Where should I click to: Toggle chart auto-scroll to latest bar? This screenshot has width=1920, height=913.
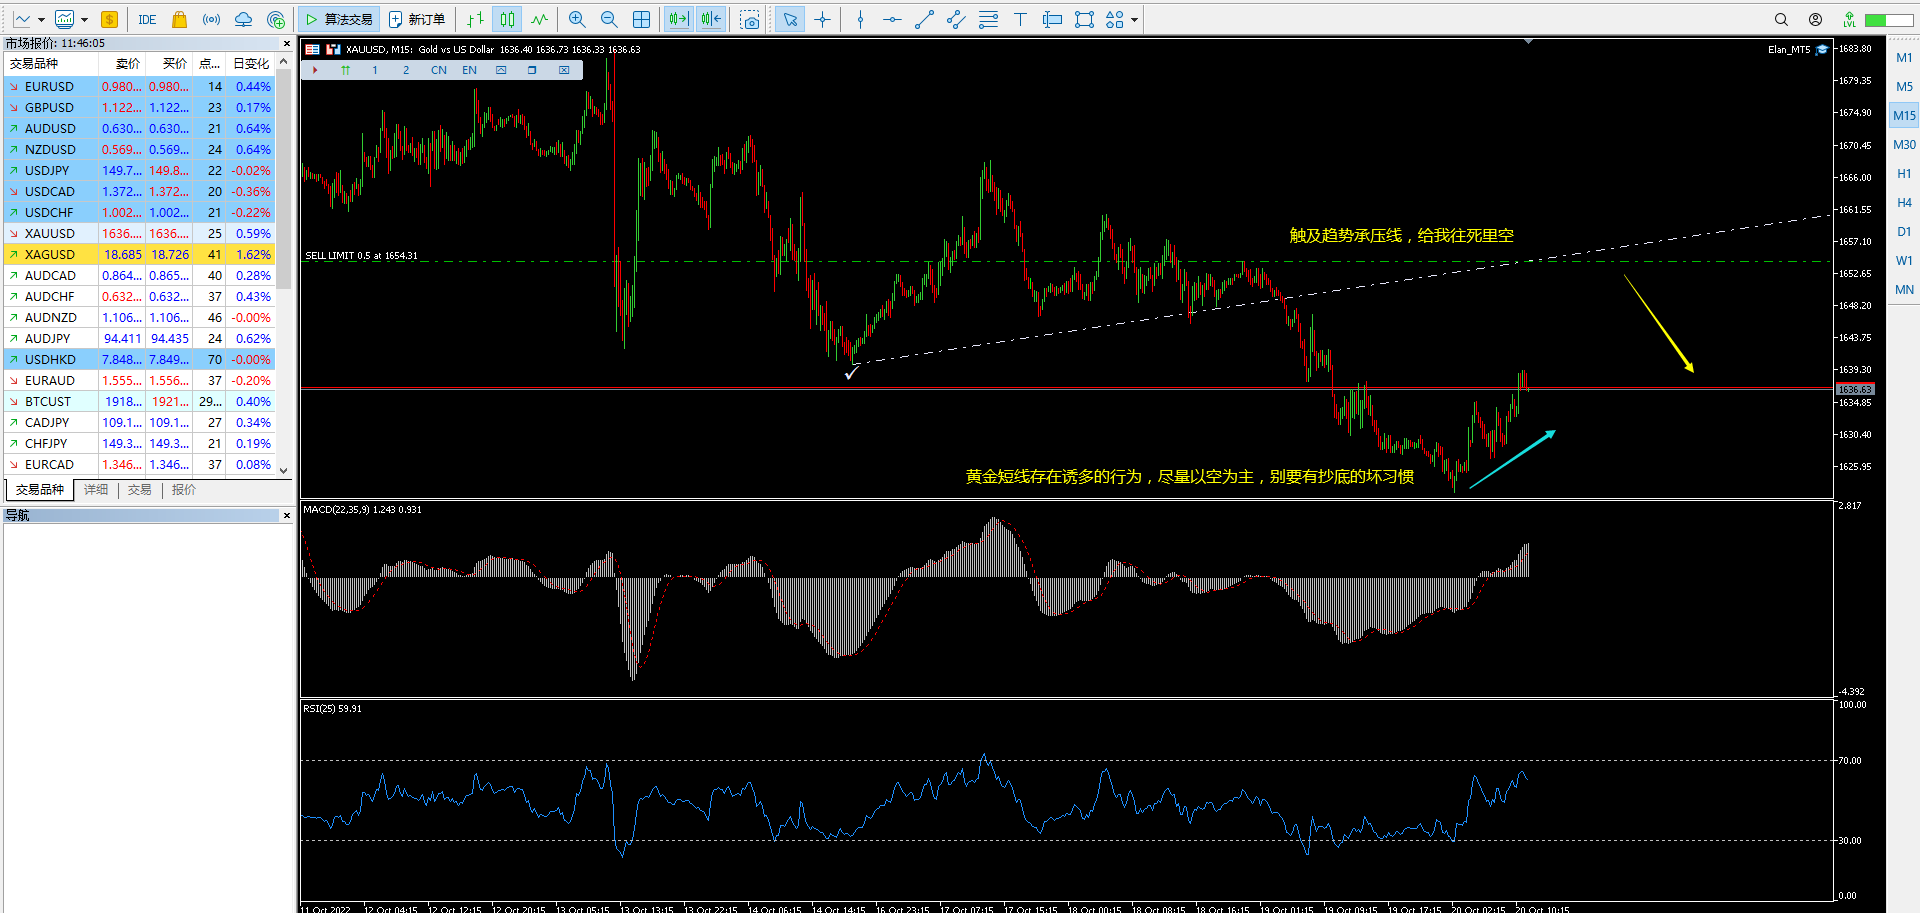tap(678, 19)
